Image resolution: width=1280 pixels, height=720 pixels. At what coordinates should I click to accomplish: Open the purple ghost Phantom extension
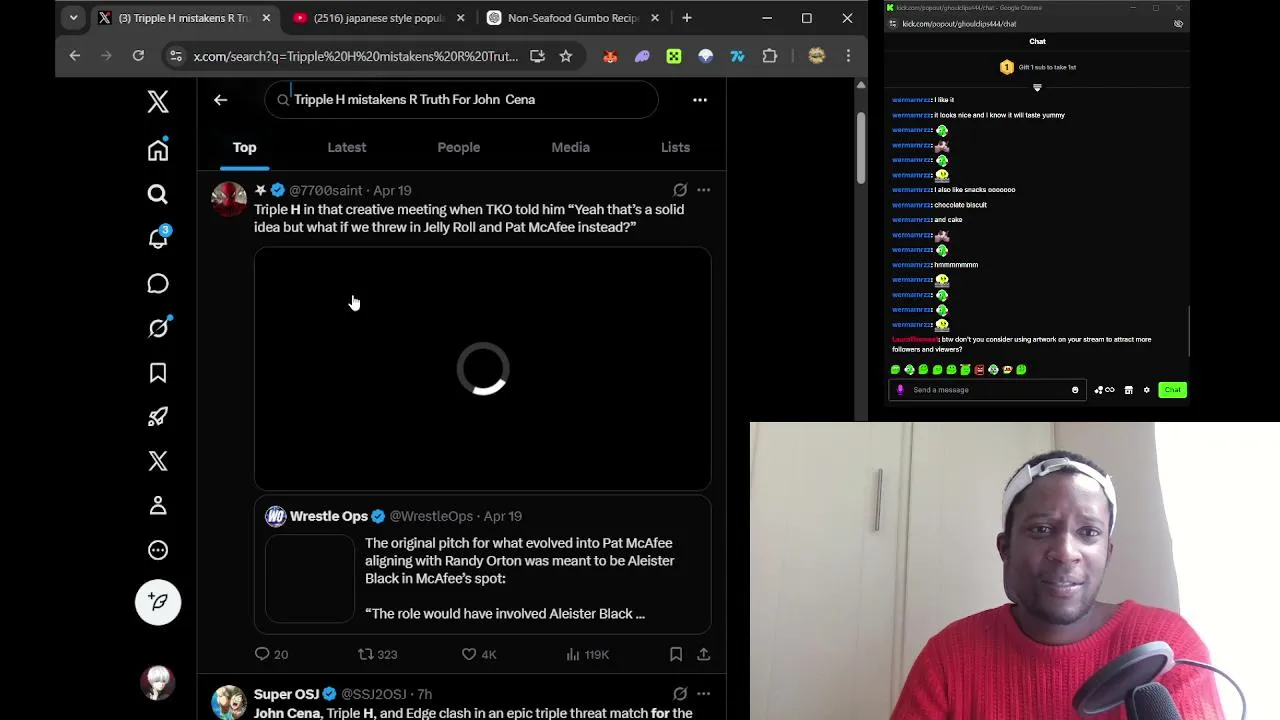tap(642, 56)
